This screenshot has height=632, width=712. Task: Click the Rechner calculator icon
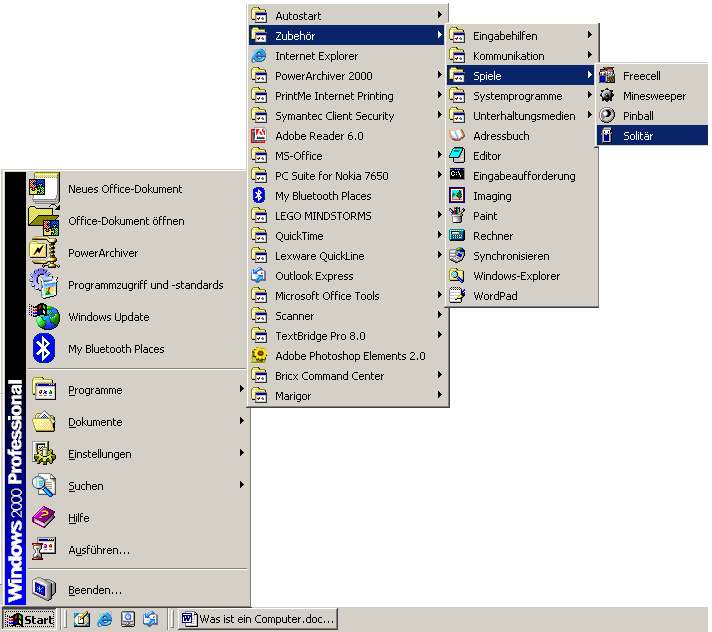coord(457,235)
